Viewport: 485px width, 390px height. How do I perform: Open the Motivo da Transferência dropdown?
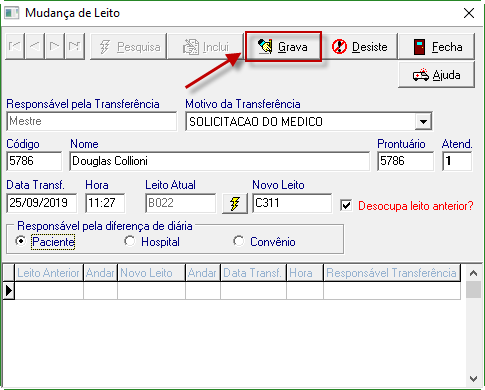(x=423, y=121)
